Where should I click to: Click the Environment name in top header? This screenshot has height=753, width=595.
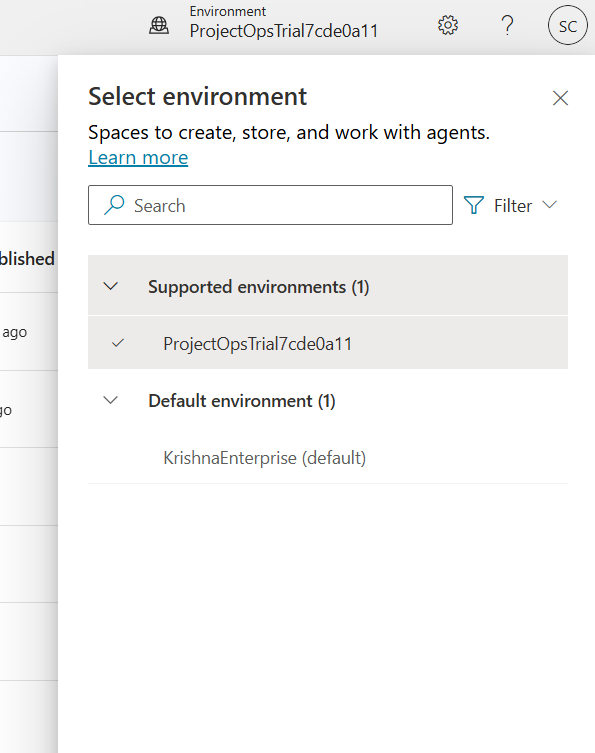[x=284, y=31]
